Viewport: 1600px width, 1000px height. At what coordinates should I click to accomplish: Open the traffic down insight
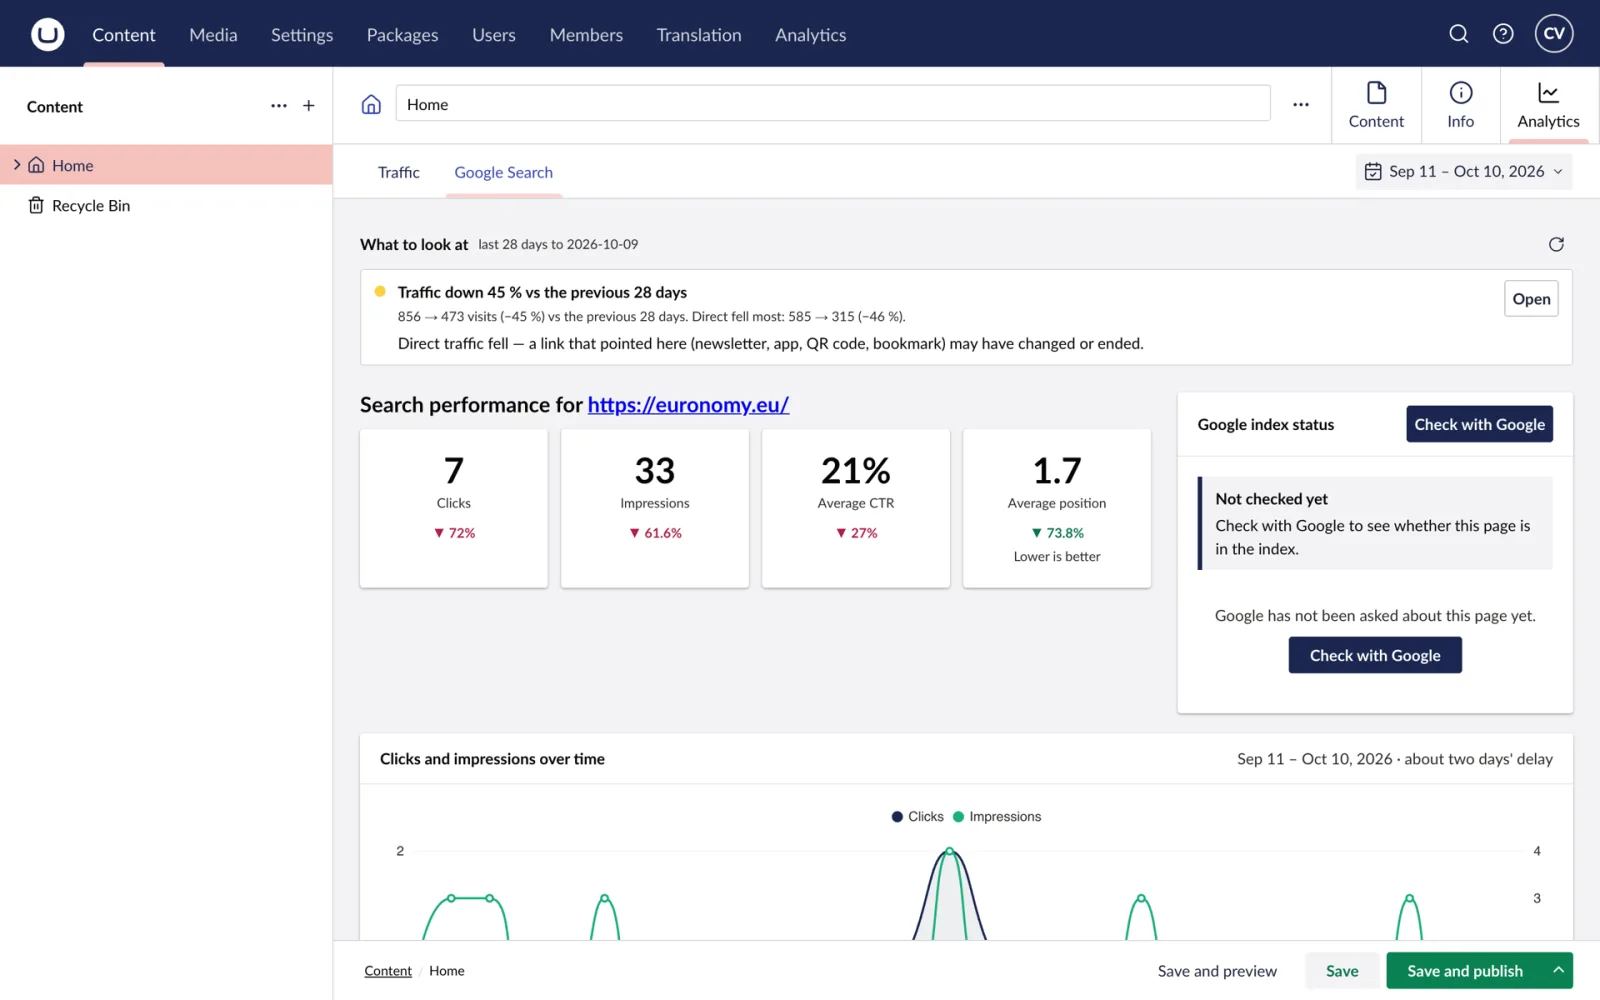click(1531, 299)
